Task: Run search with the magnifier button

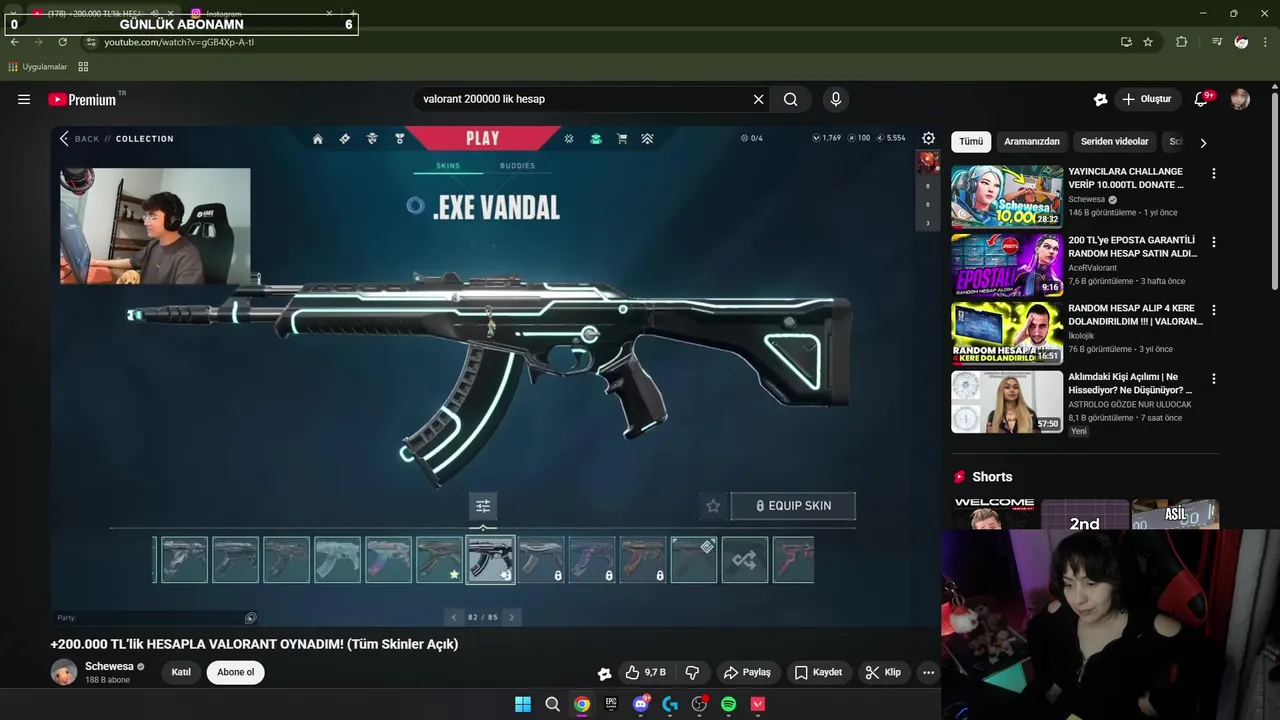Action: 791,99
